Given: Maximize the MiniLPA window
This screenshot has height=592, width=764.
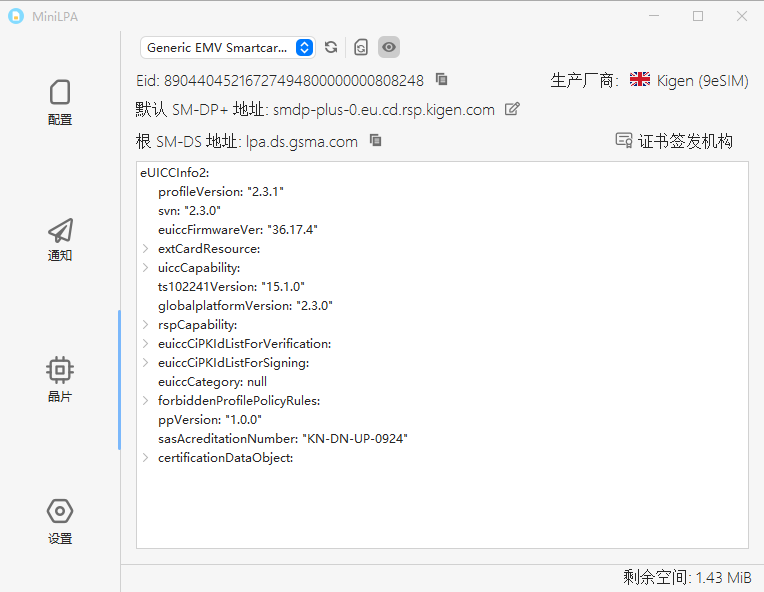Looking at the screenshot, I should [698, 16].
